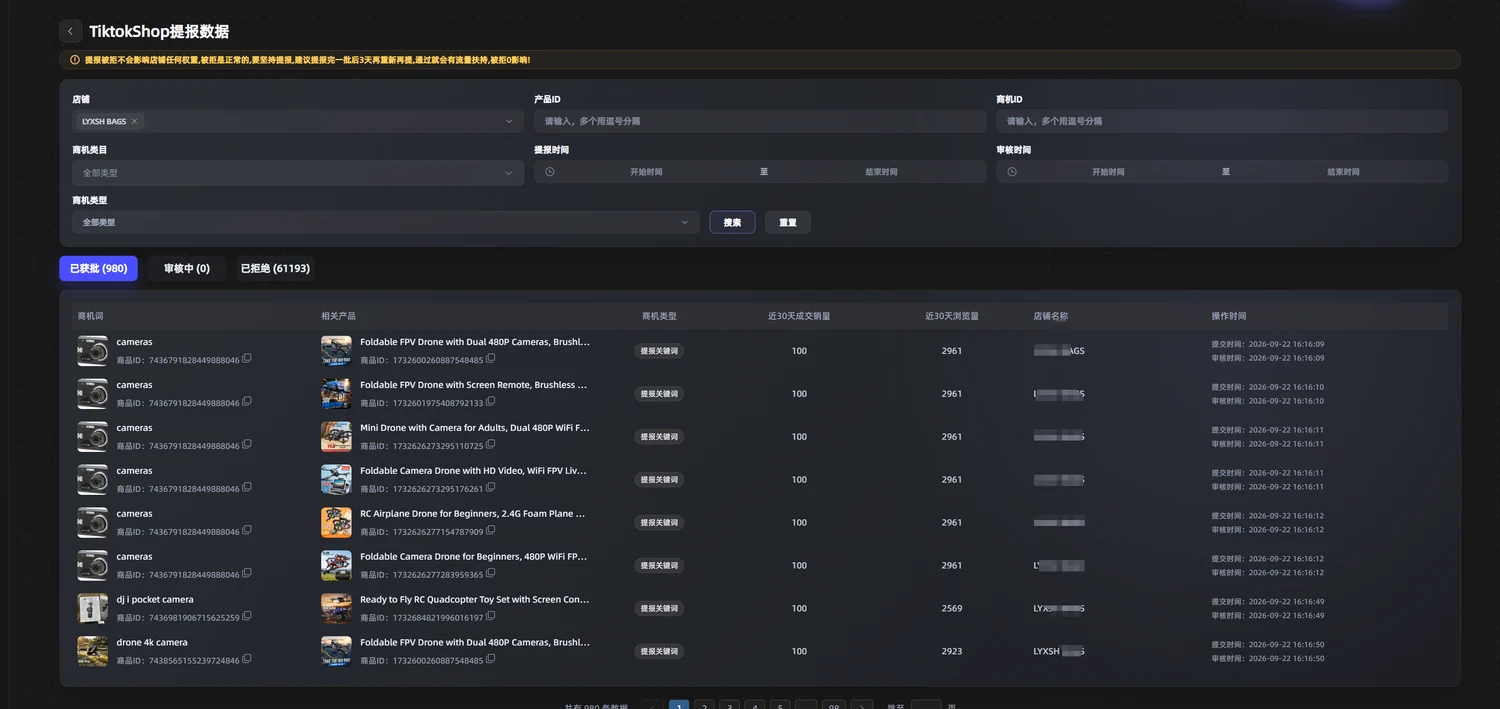
Task: Open the dj i pocket camera thumbnail
Action: pyautogui.click(x=93, y=608)
